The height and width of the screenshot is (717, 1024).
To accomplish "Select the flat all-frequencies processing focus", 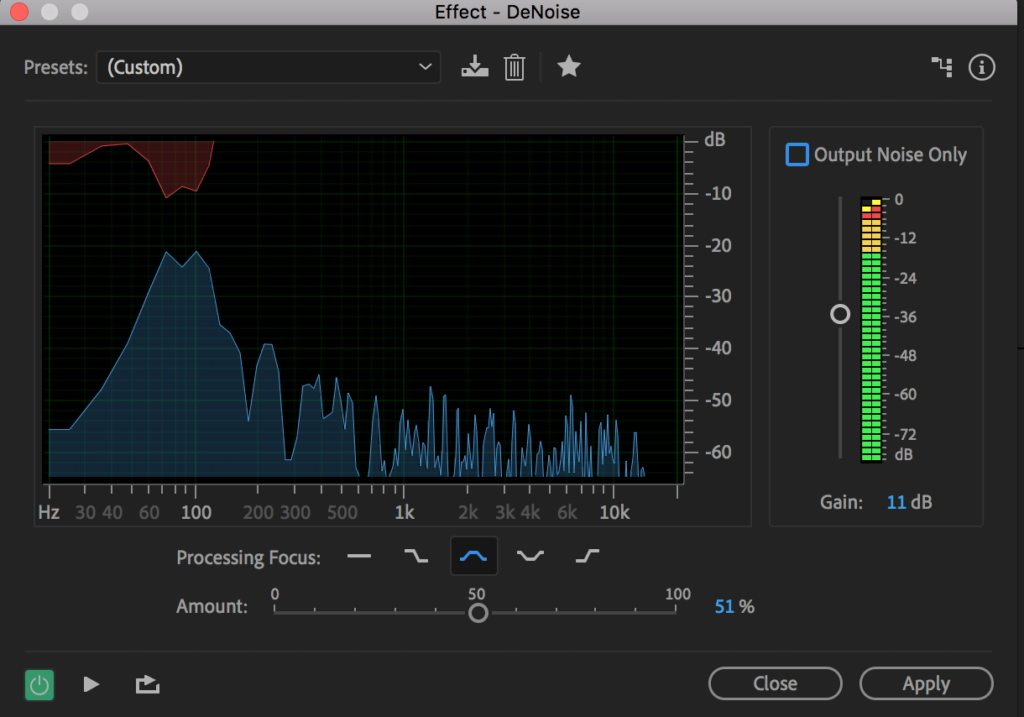I will (359, 556).
